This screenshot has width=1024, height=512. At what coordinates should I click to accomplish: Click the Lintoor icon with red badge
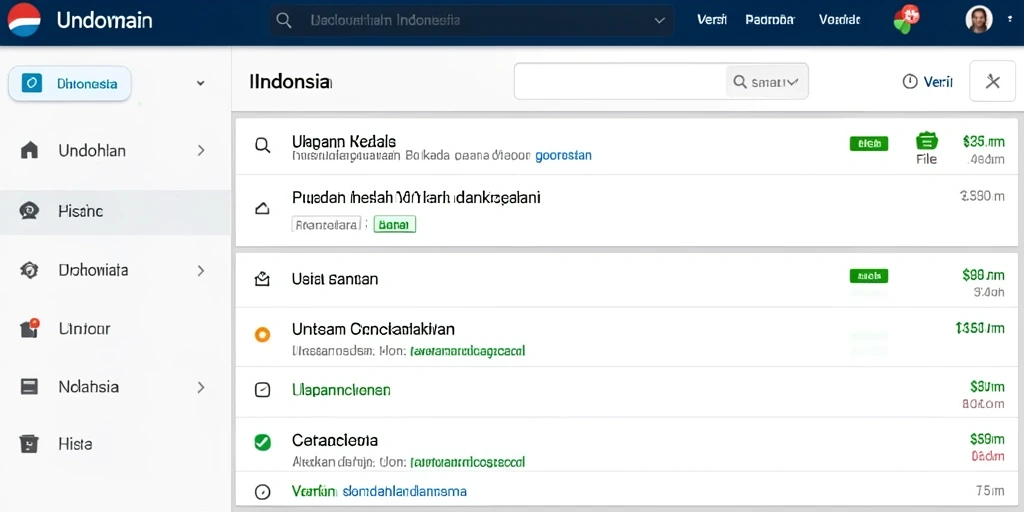point(29,328)
